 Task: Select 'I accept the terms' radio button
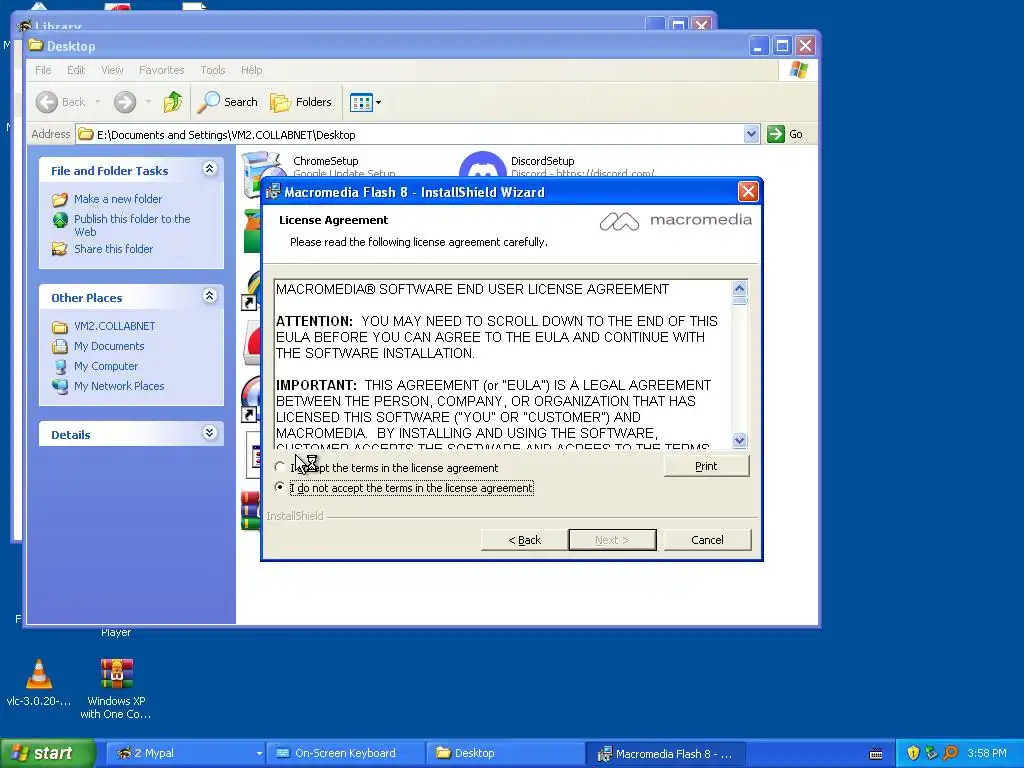[x=280, y=467]
